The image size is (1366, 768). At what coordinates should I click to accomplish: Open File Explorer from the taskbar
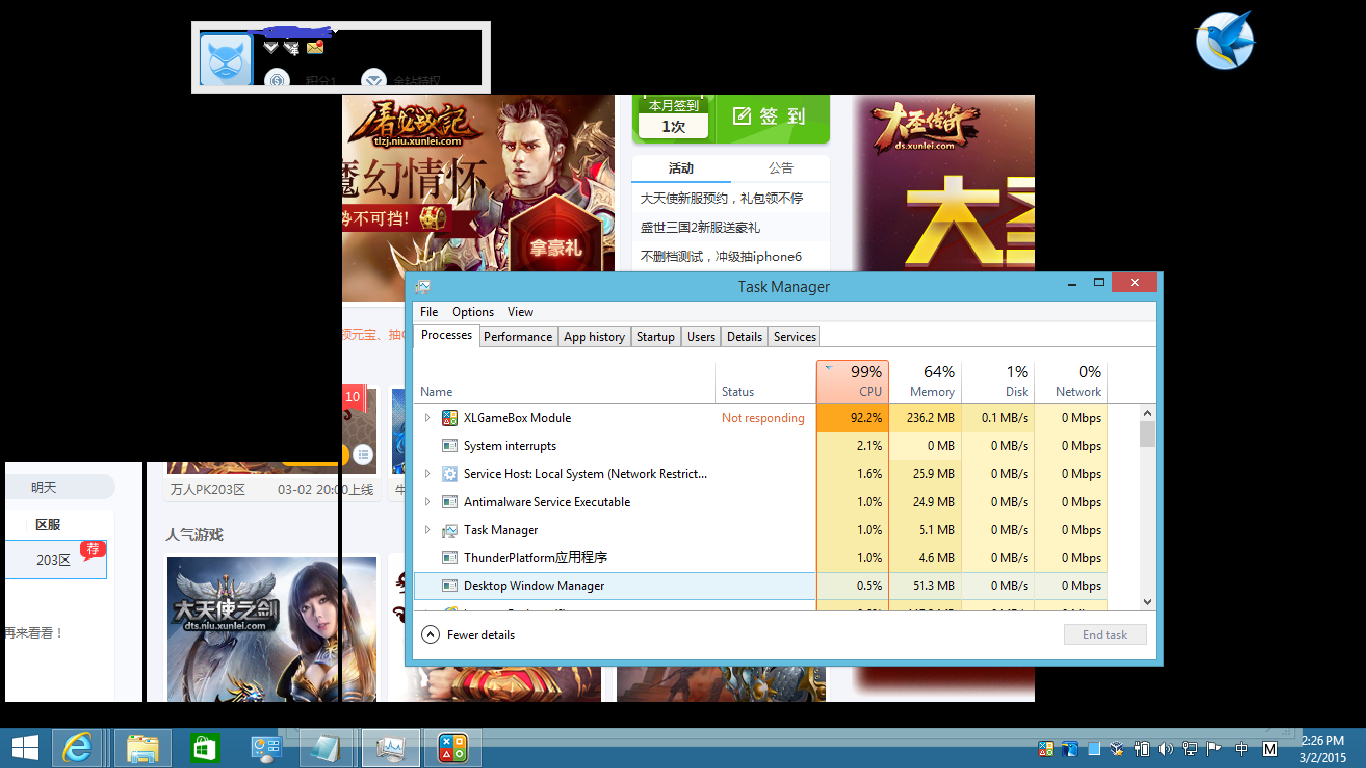143,748
